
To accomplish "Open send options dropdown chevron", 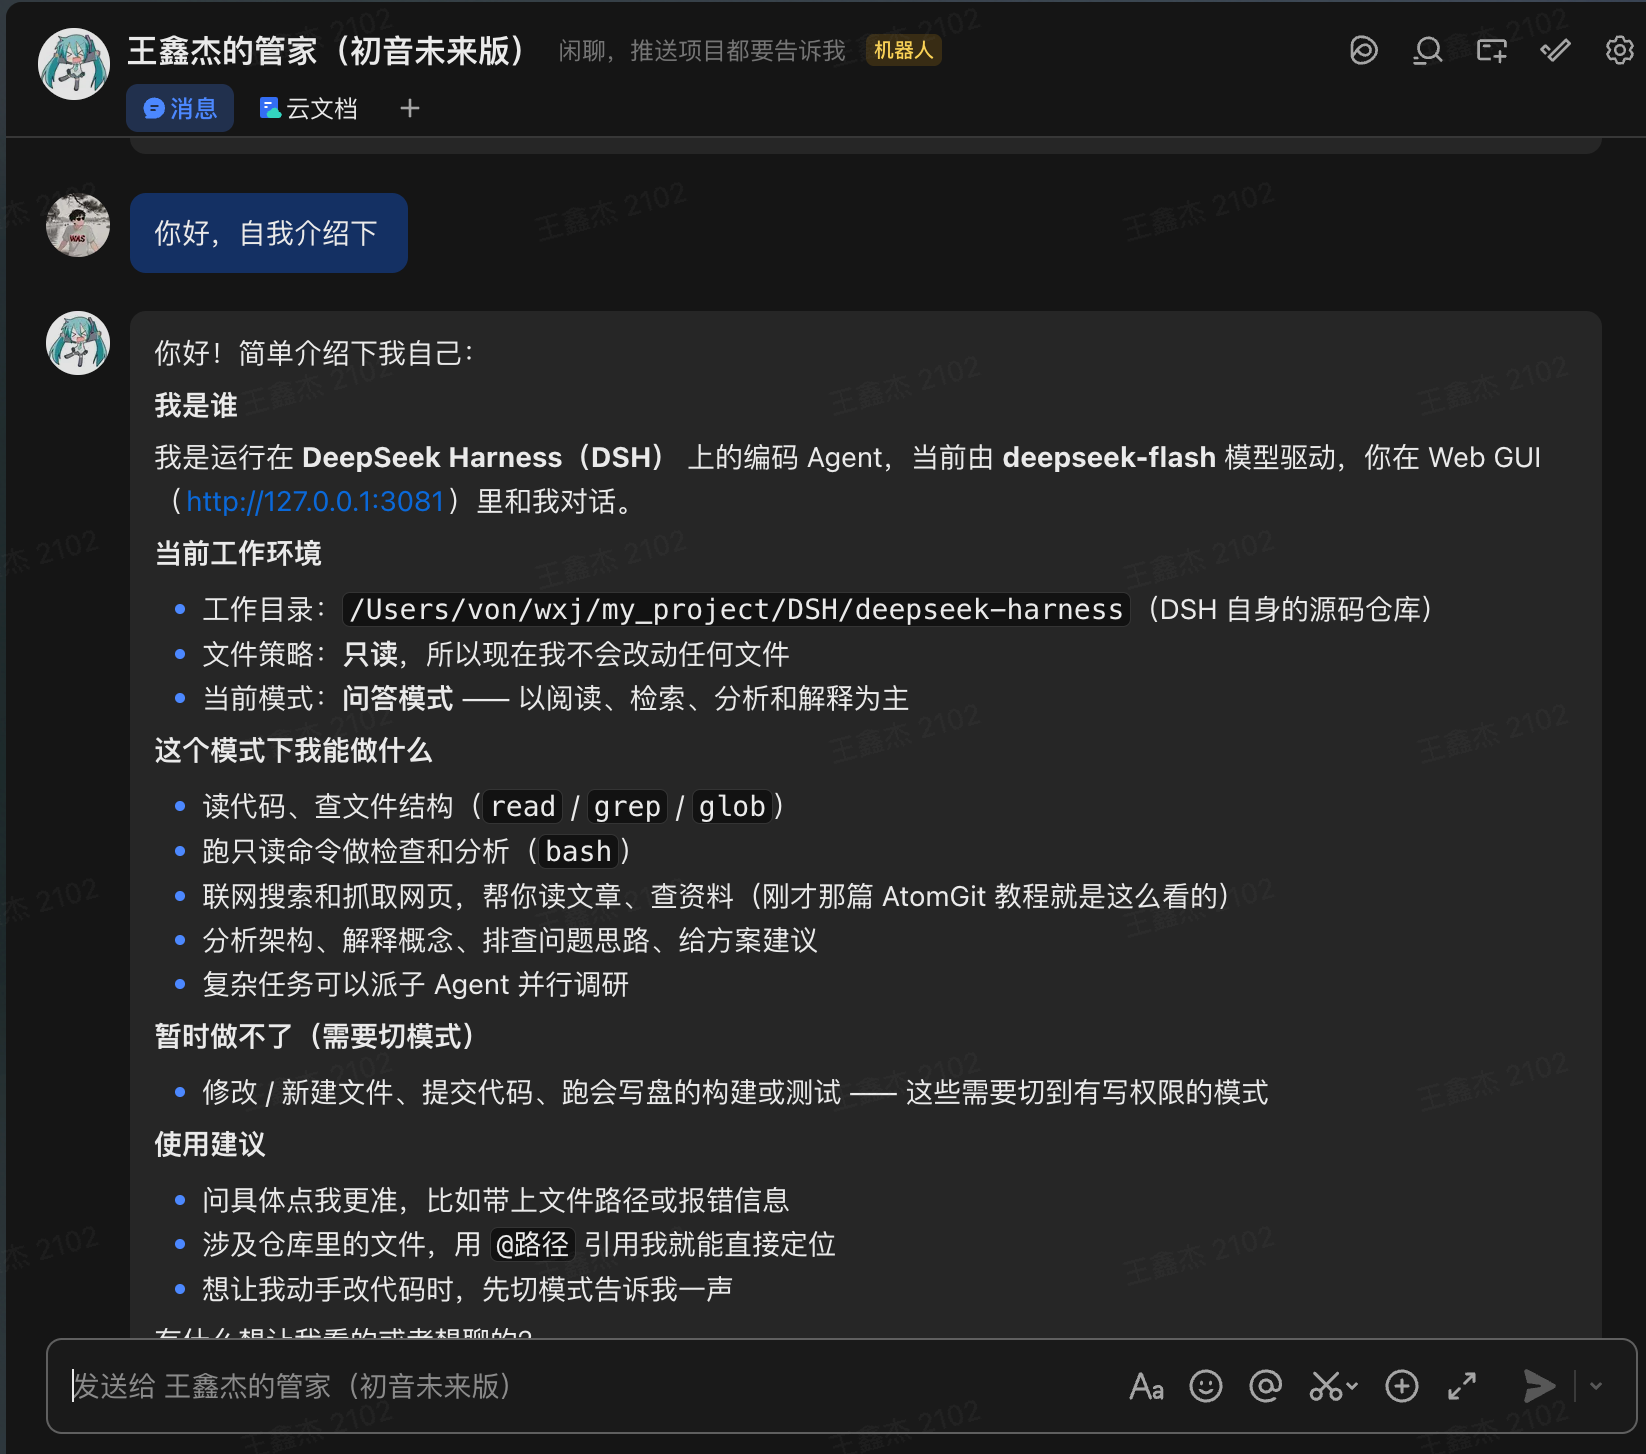I will pyautogui.click(x=1596, y=1386).
